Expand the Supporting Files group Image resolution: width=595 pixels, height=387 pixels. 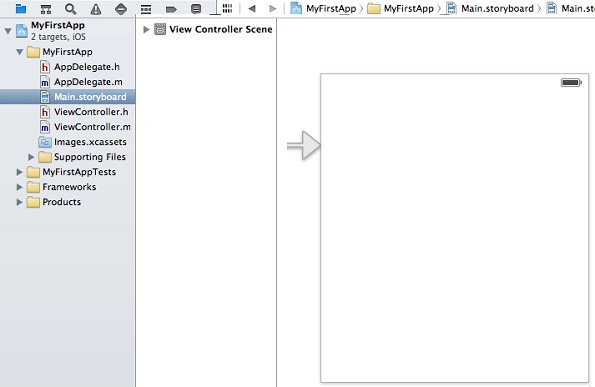(x=31, y=157)
